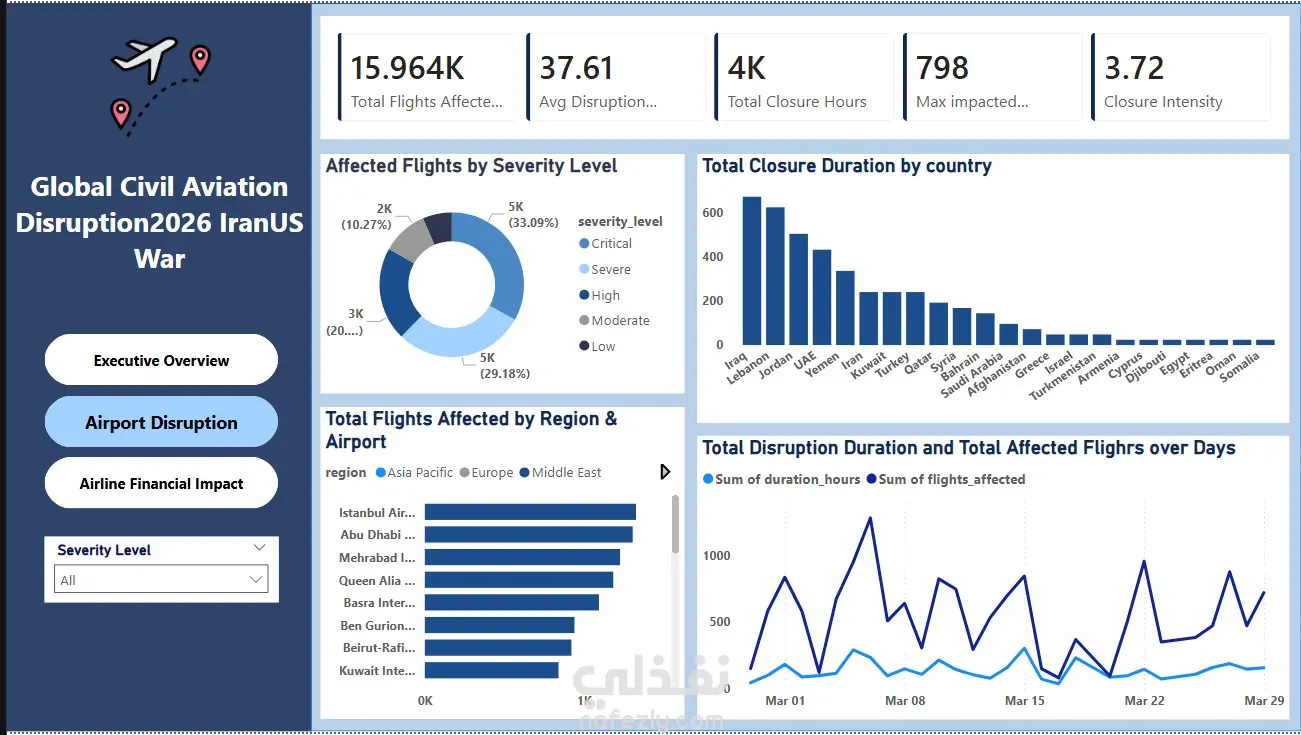Open the Severity Level All dropdown

tap(160, 580)
